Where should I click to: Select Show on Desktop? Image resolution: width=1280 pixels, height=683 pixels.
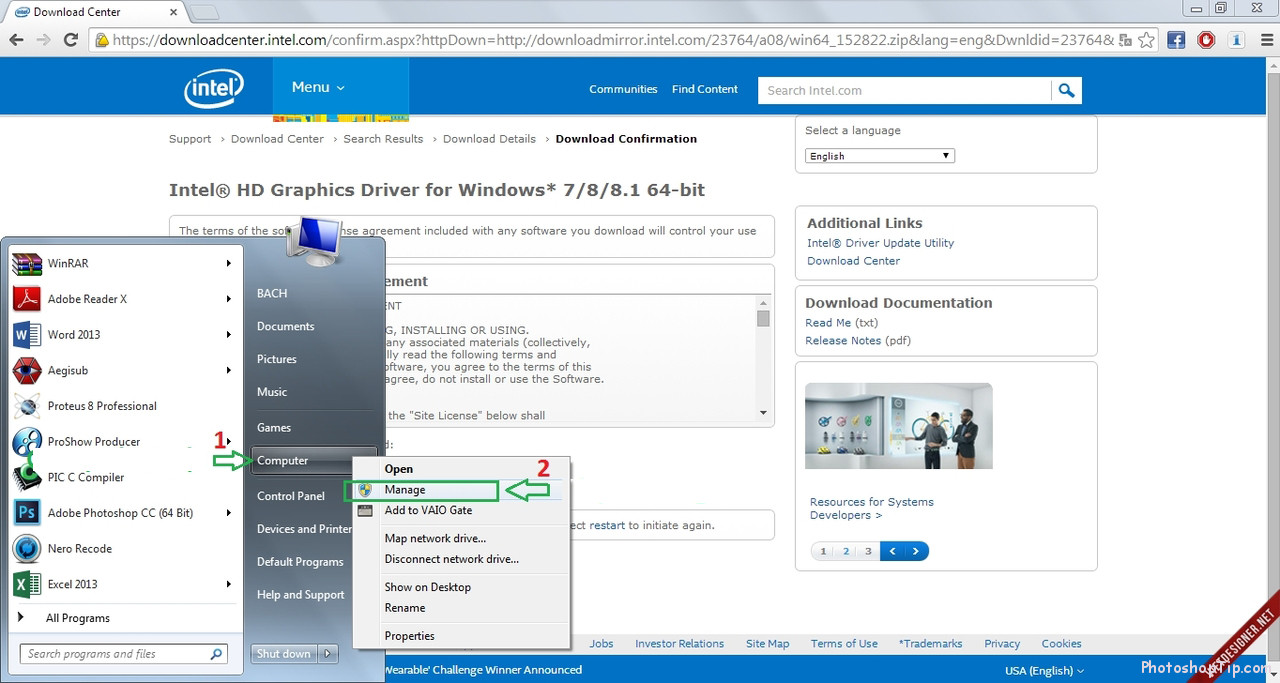(462, 587)
